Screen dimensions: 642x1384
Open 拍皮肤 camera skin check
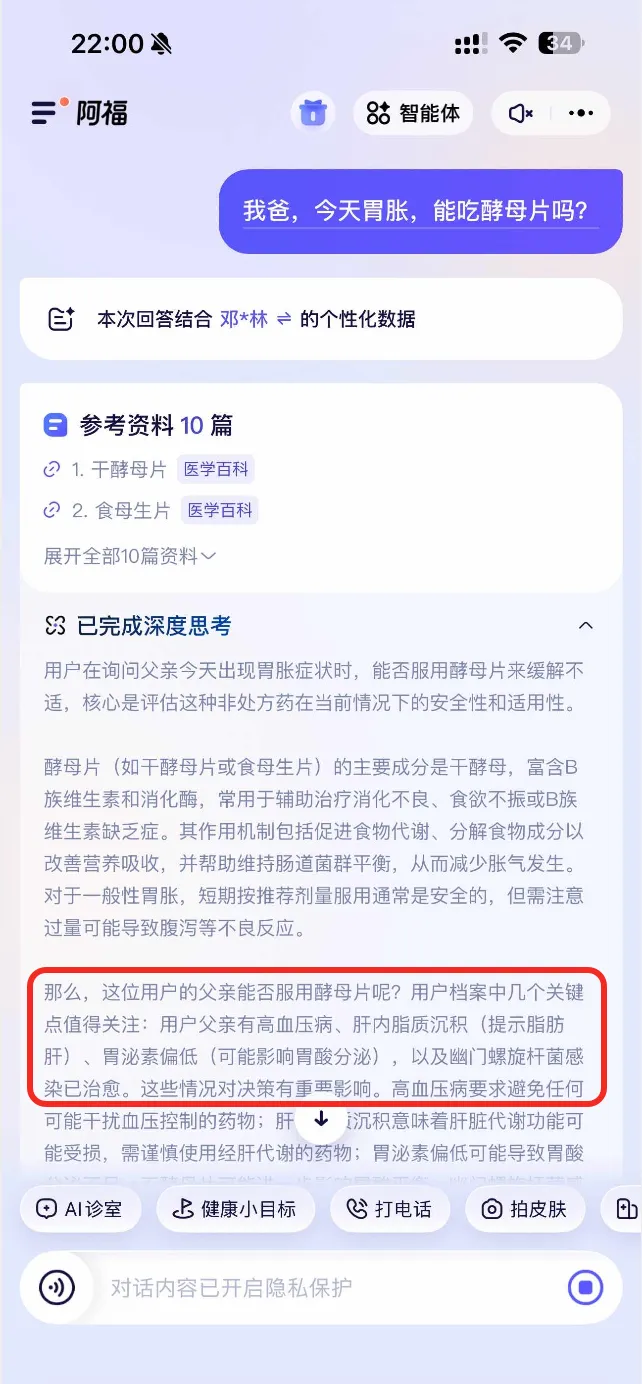tap(523, 1209)
